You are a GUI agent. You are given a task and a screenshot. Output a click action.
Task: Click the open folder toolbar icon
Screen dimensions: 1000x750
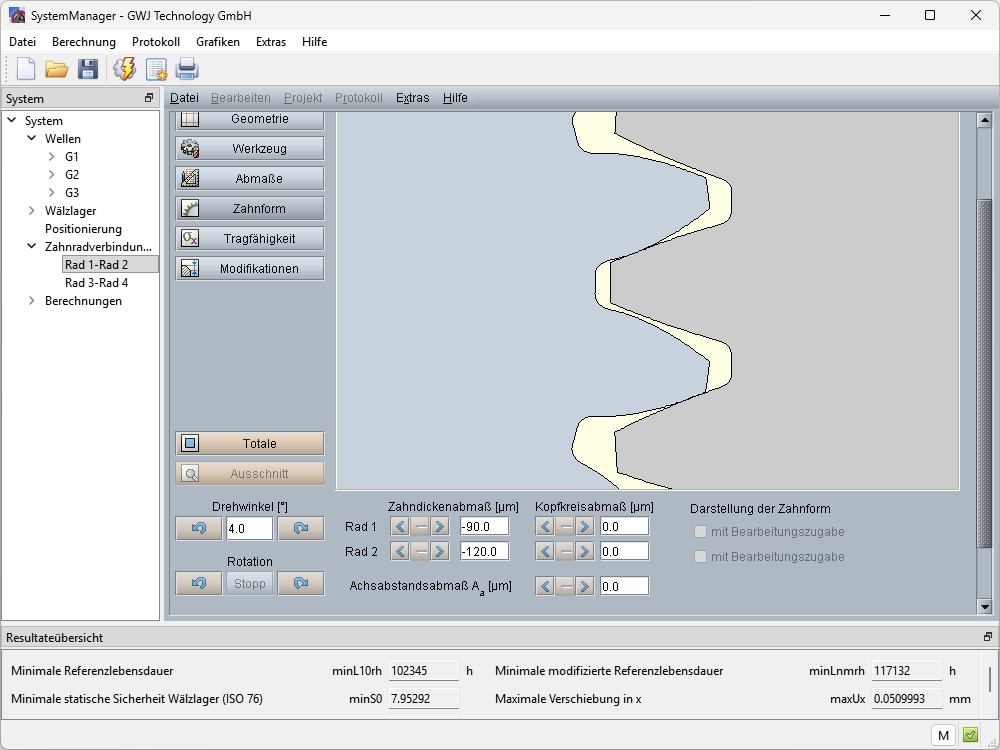click(56, 69)
